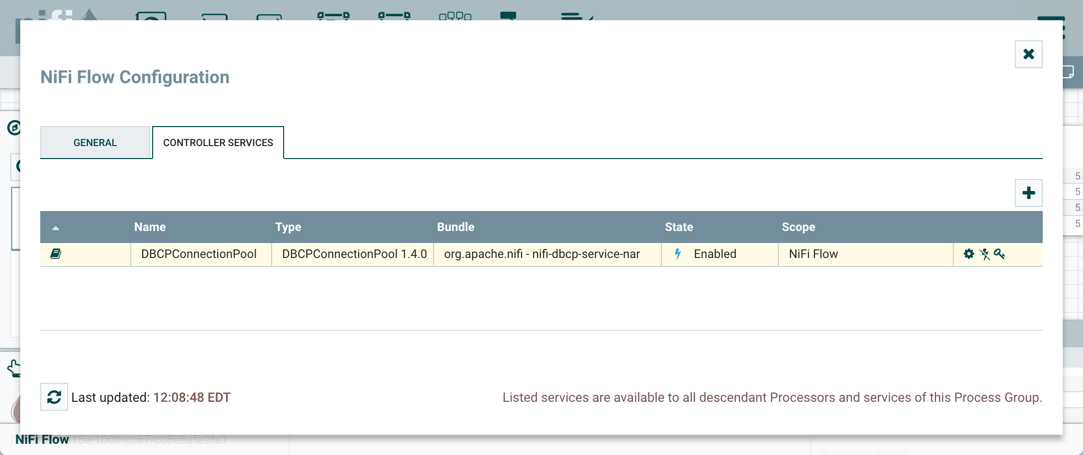Image resolution: width=1083 pixels, height=455 pixels.
Task: Toggle sort arrow in first column header
Action: 56,228
